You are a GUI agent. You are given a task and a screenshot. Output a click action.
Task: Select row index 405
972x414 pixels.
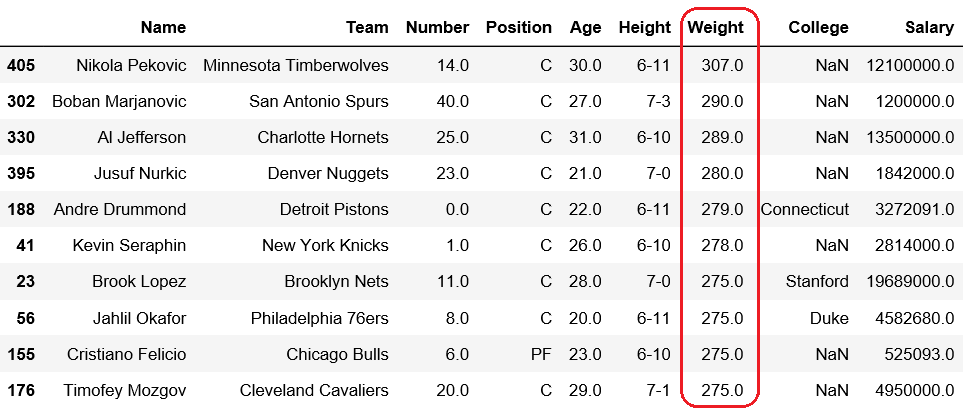(x=21, y=65)
